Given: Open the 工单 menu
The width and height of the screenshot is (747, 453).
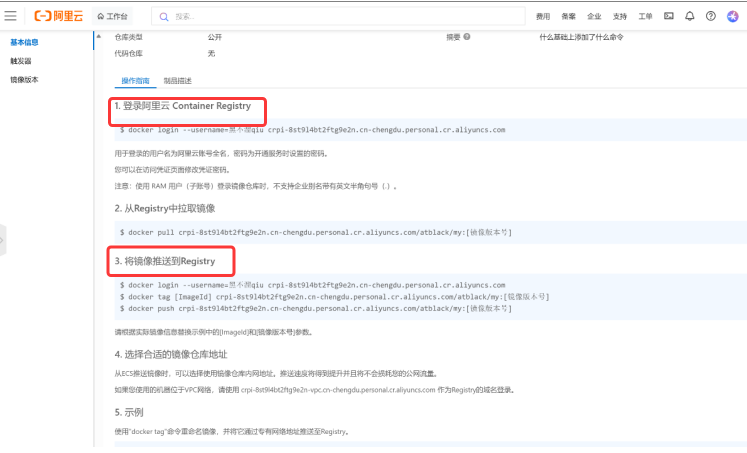Looking at the screenshot, I should pos(646,17).
